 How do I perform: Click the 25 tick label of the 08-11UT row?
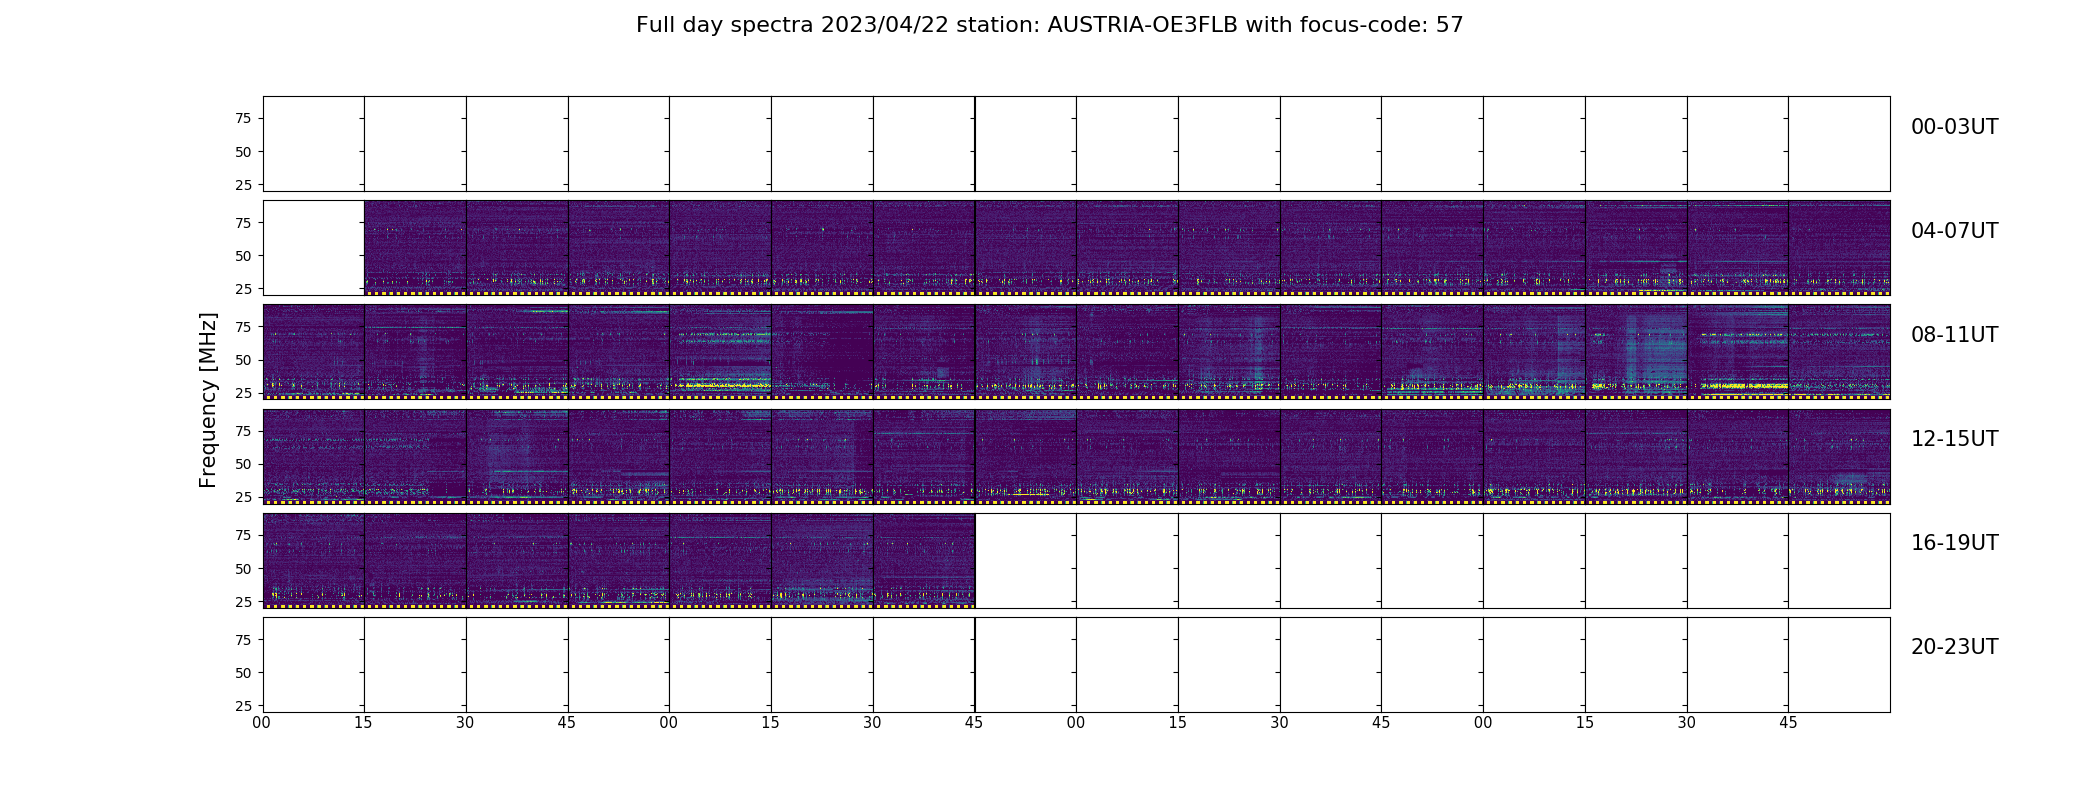[x=243, y=393]
